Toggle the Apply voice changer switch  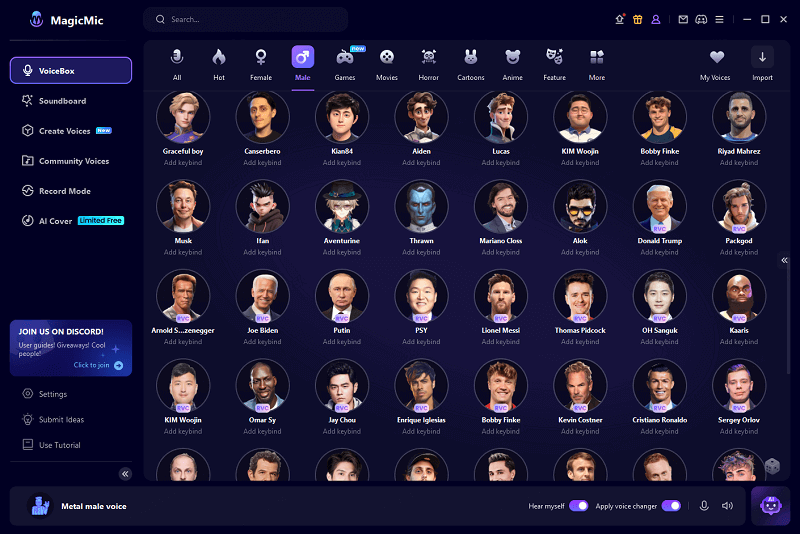point(671,505)
